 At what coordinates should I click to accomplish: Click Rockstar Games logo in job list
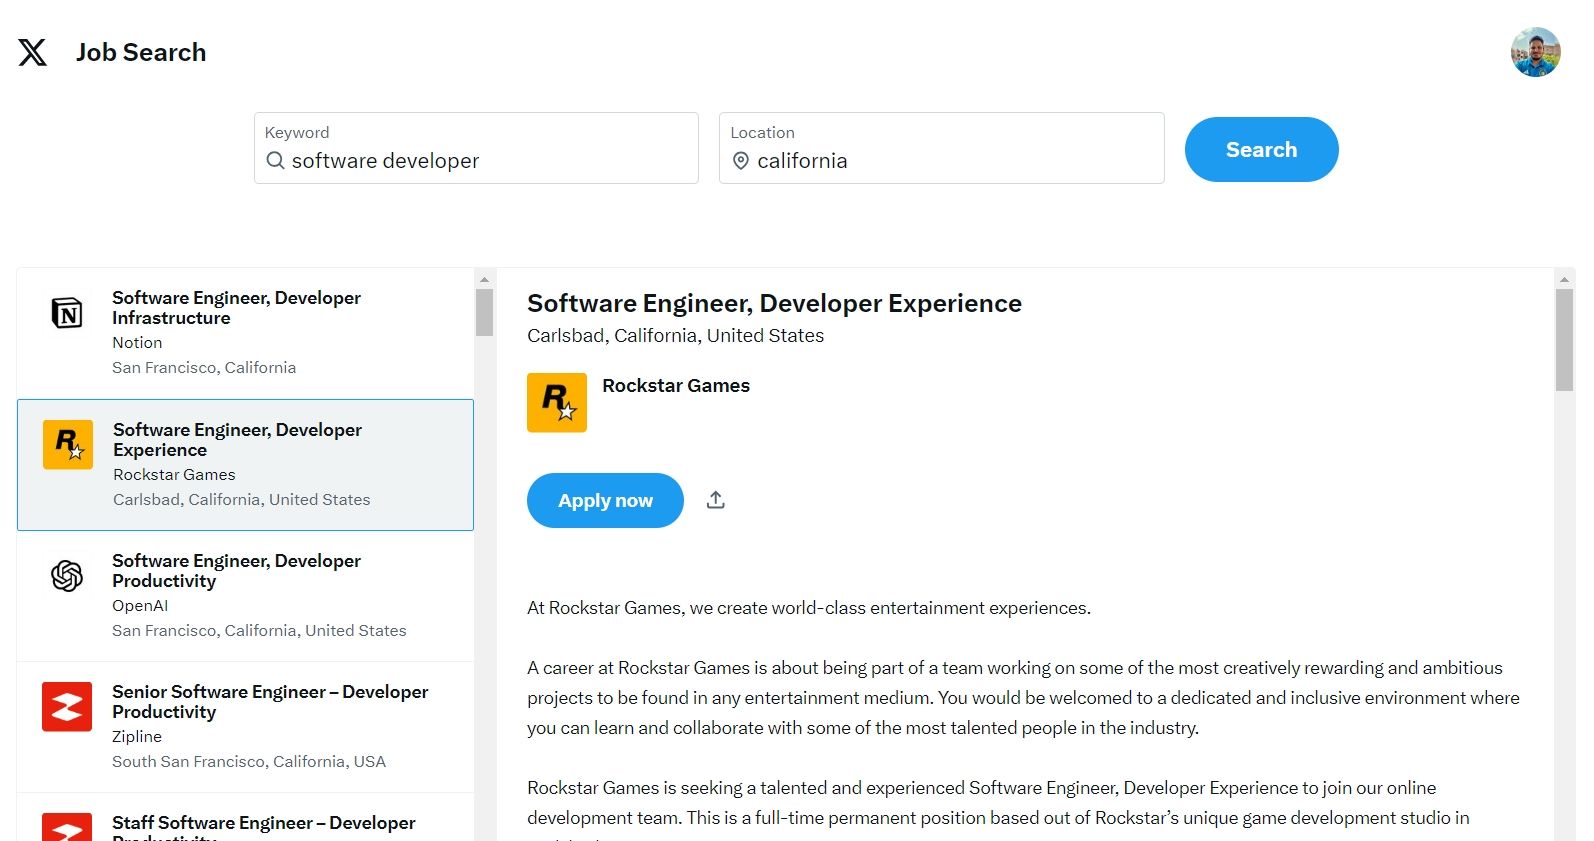click(68, 444)
